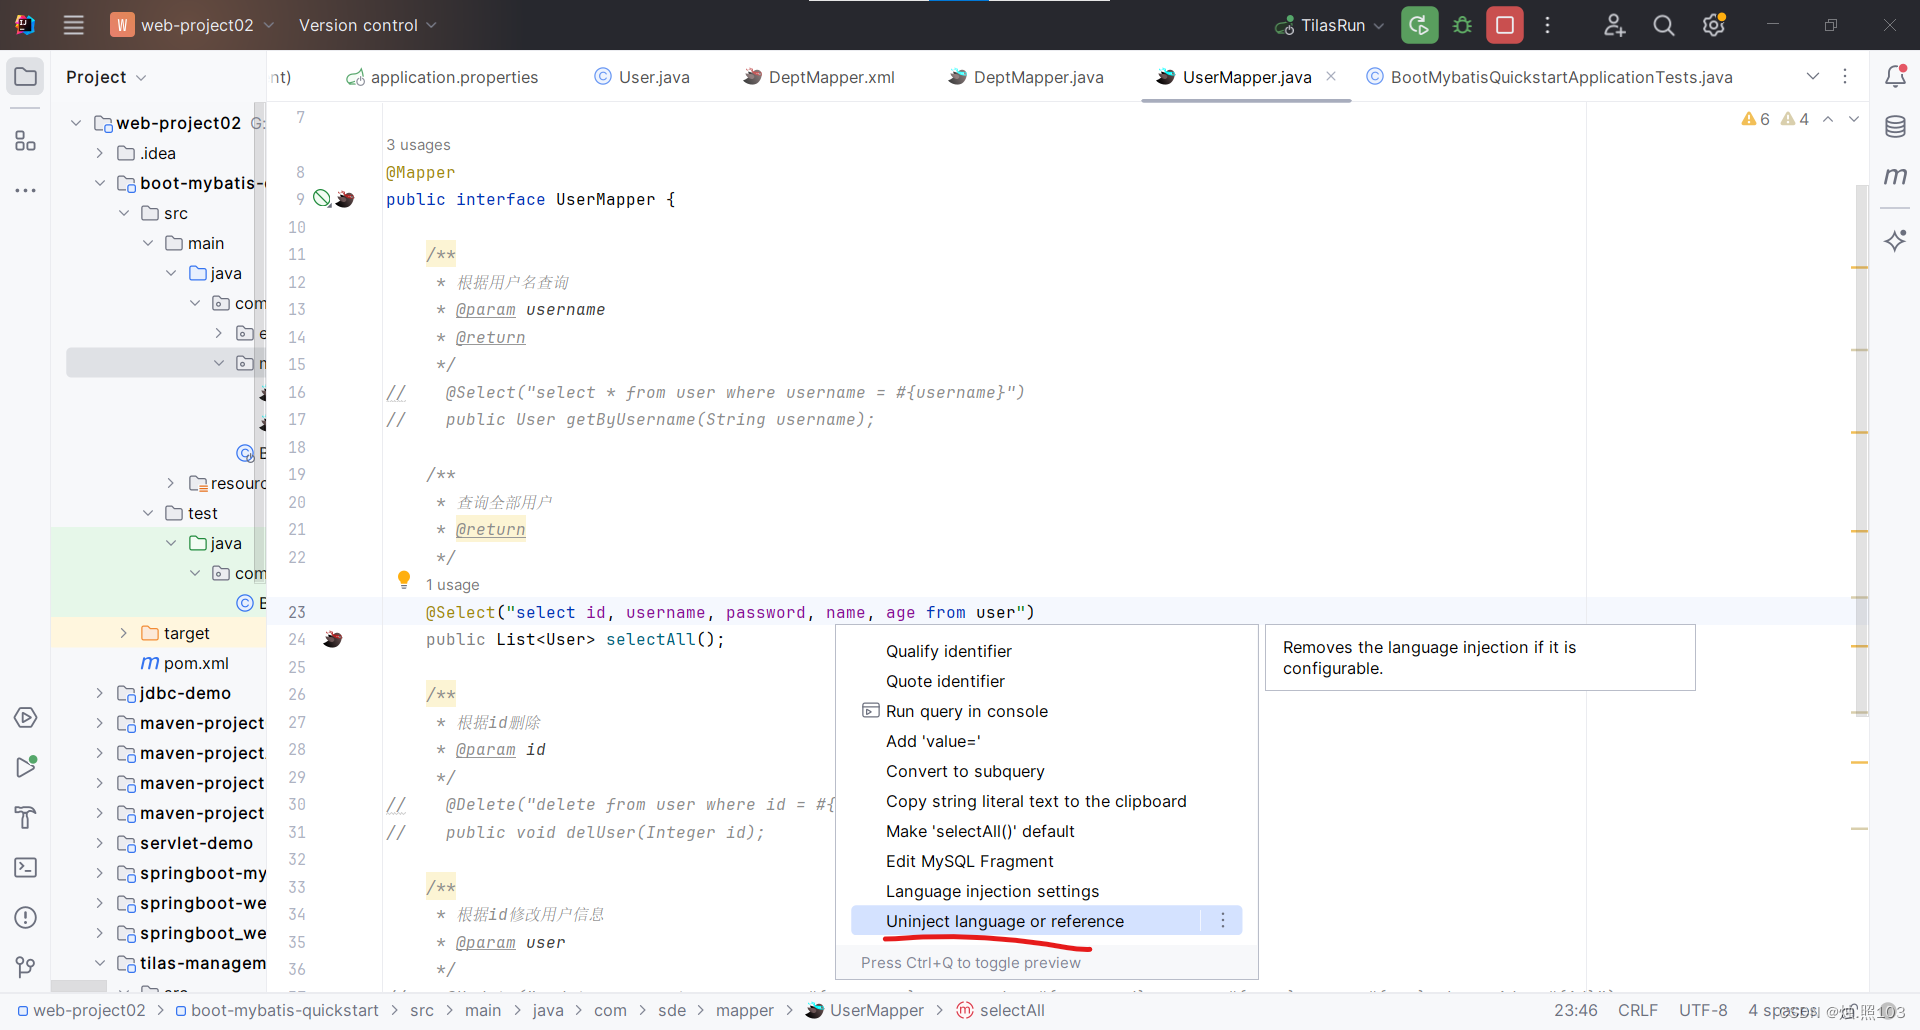Open the Git tool window
The height and width of the screenshot is (1030, 1920).
(x=26, y=967)
